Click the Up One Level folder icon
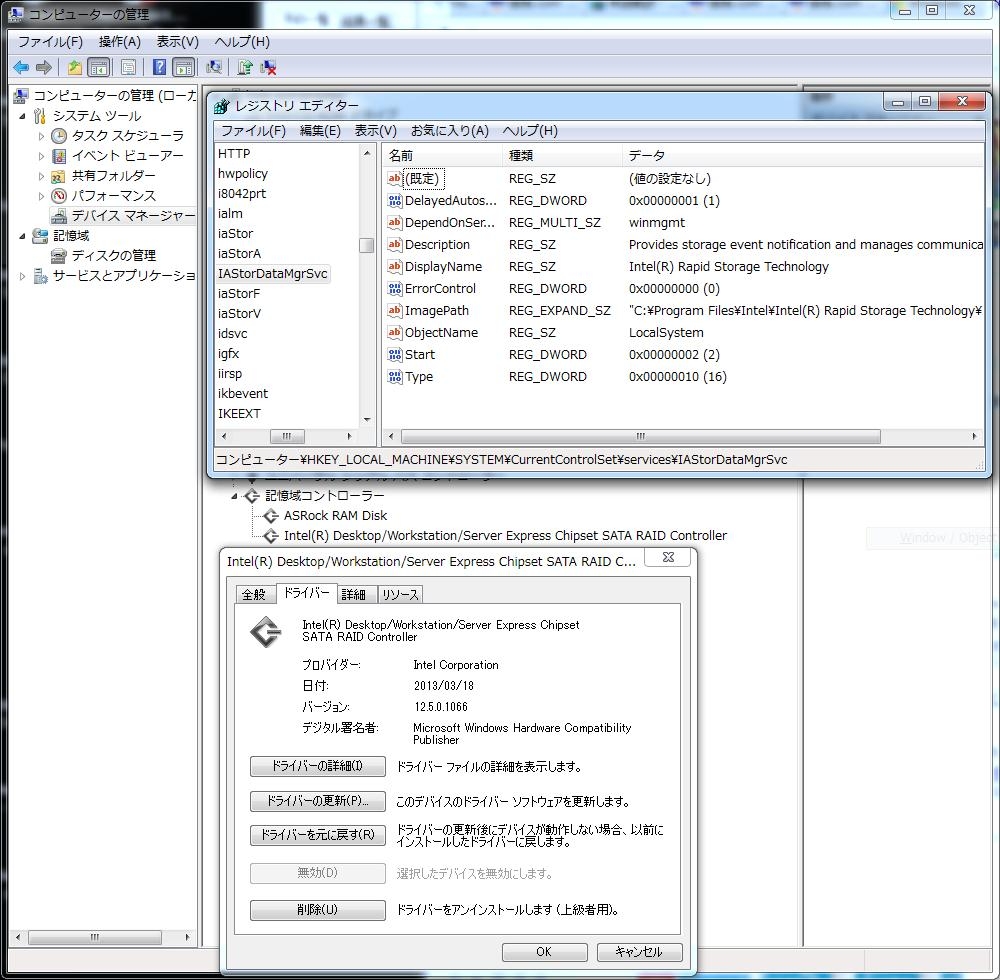Screen dimensions: 1000x980 (75, 67)
